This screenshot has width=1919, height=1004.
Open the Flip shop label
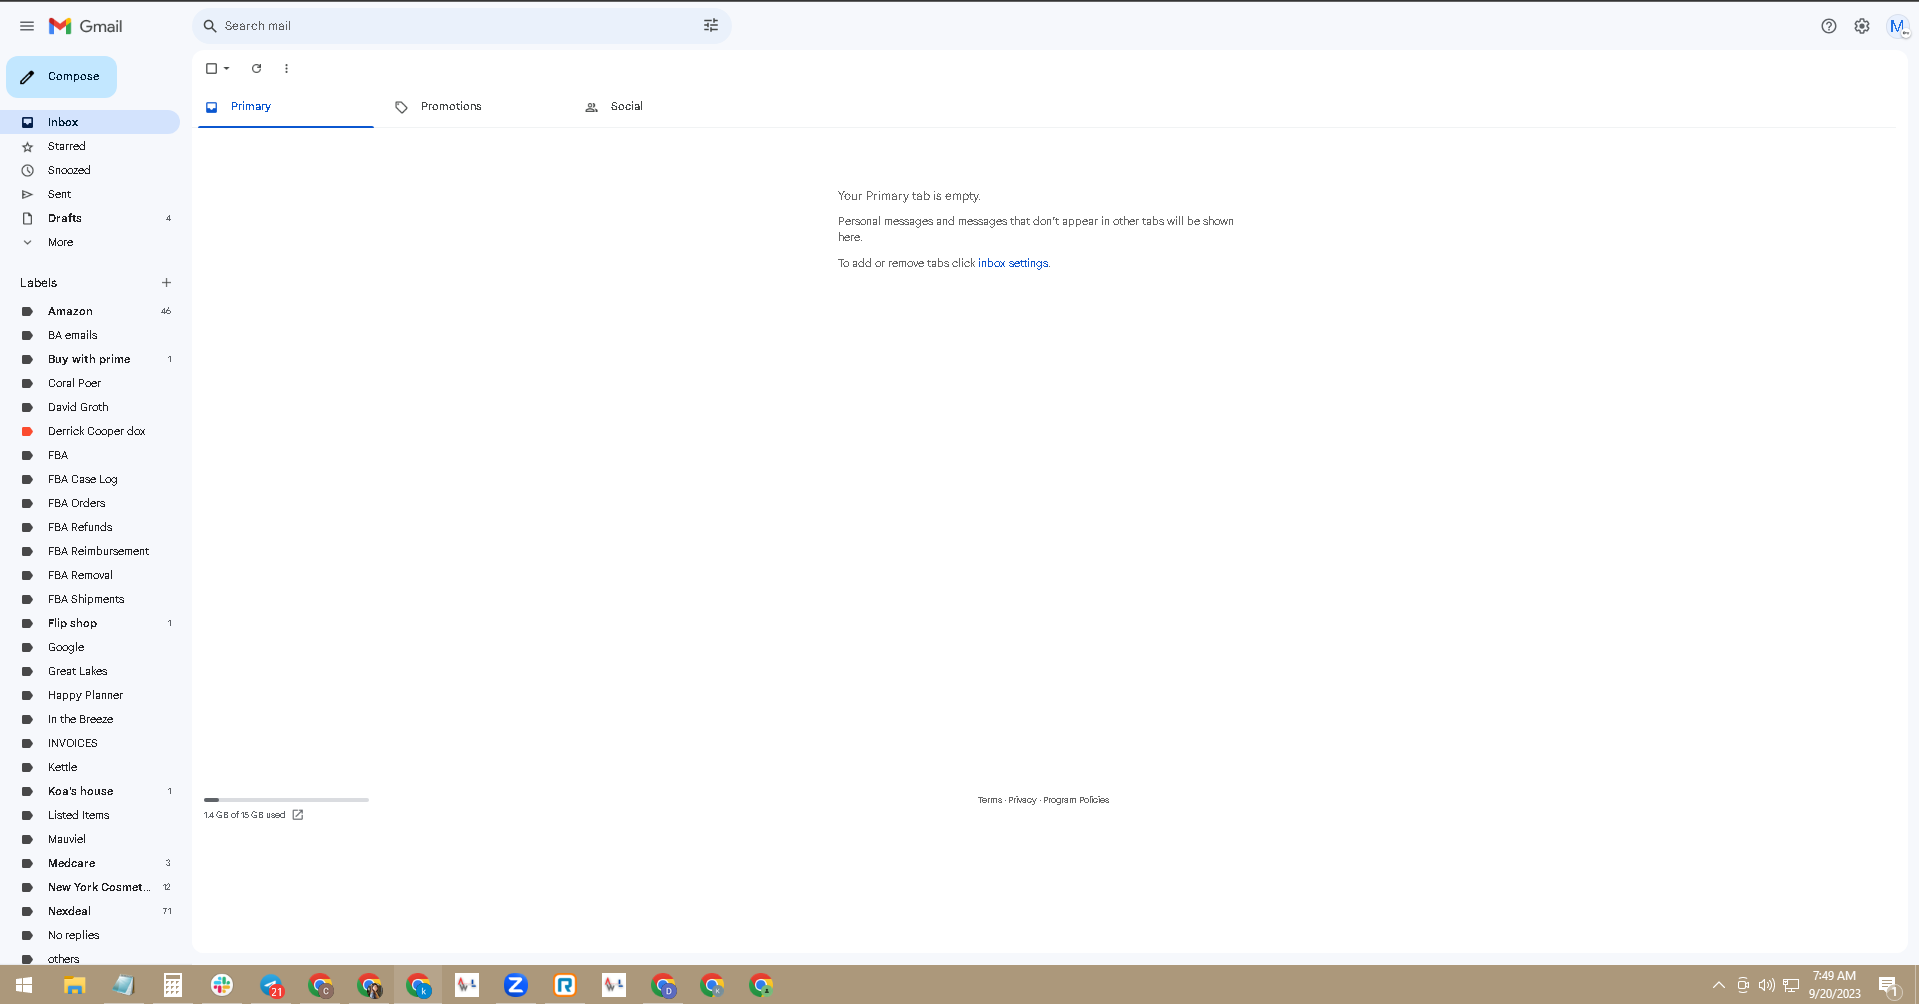[90, 623]
